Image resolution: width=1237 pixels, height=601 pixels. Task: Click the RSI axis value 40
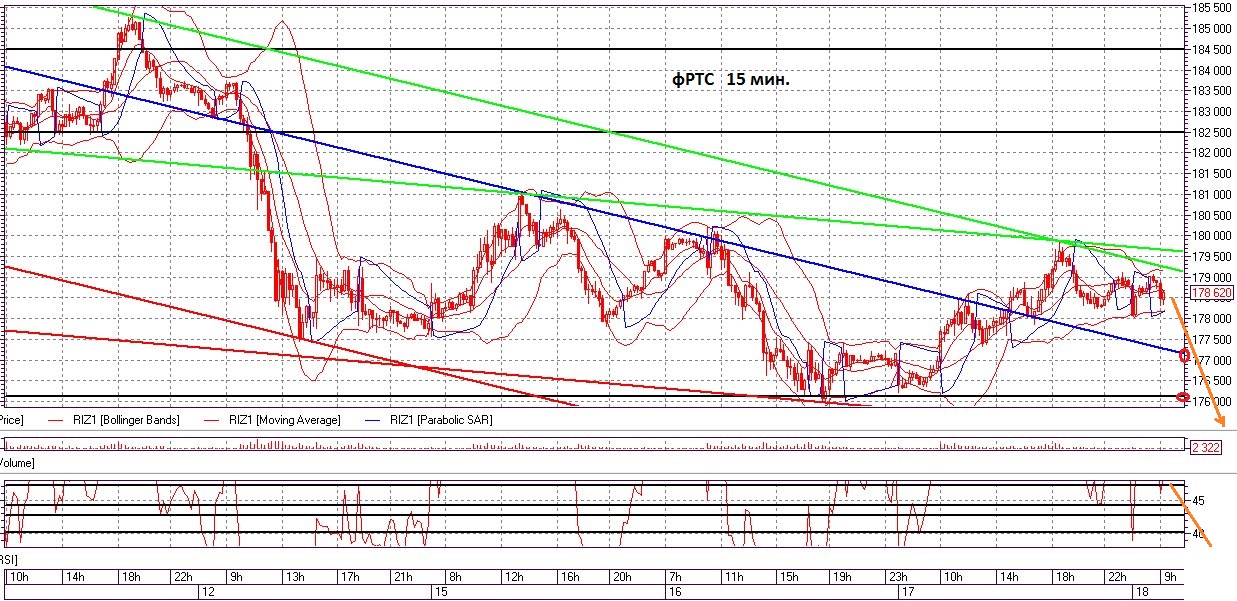(x=1200, y=534)
